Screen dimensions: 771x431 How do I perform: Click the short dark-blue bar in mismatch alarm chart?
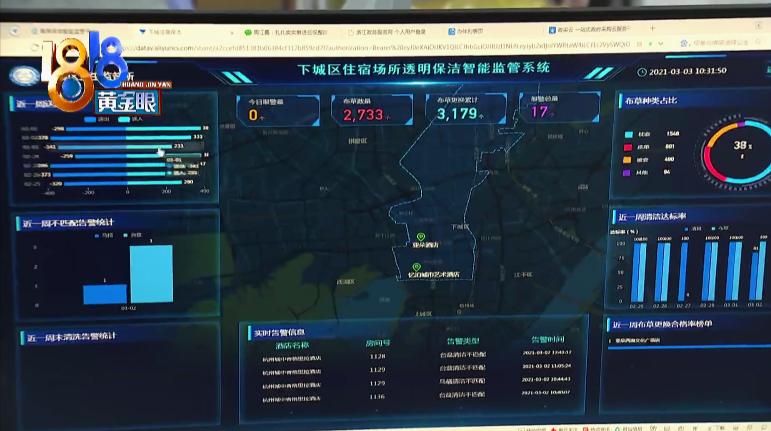point(105,294)
